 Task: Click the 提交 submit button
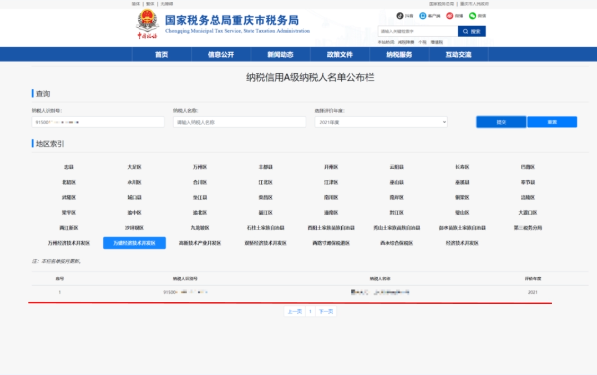point(501,122)
